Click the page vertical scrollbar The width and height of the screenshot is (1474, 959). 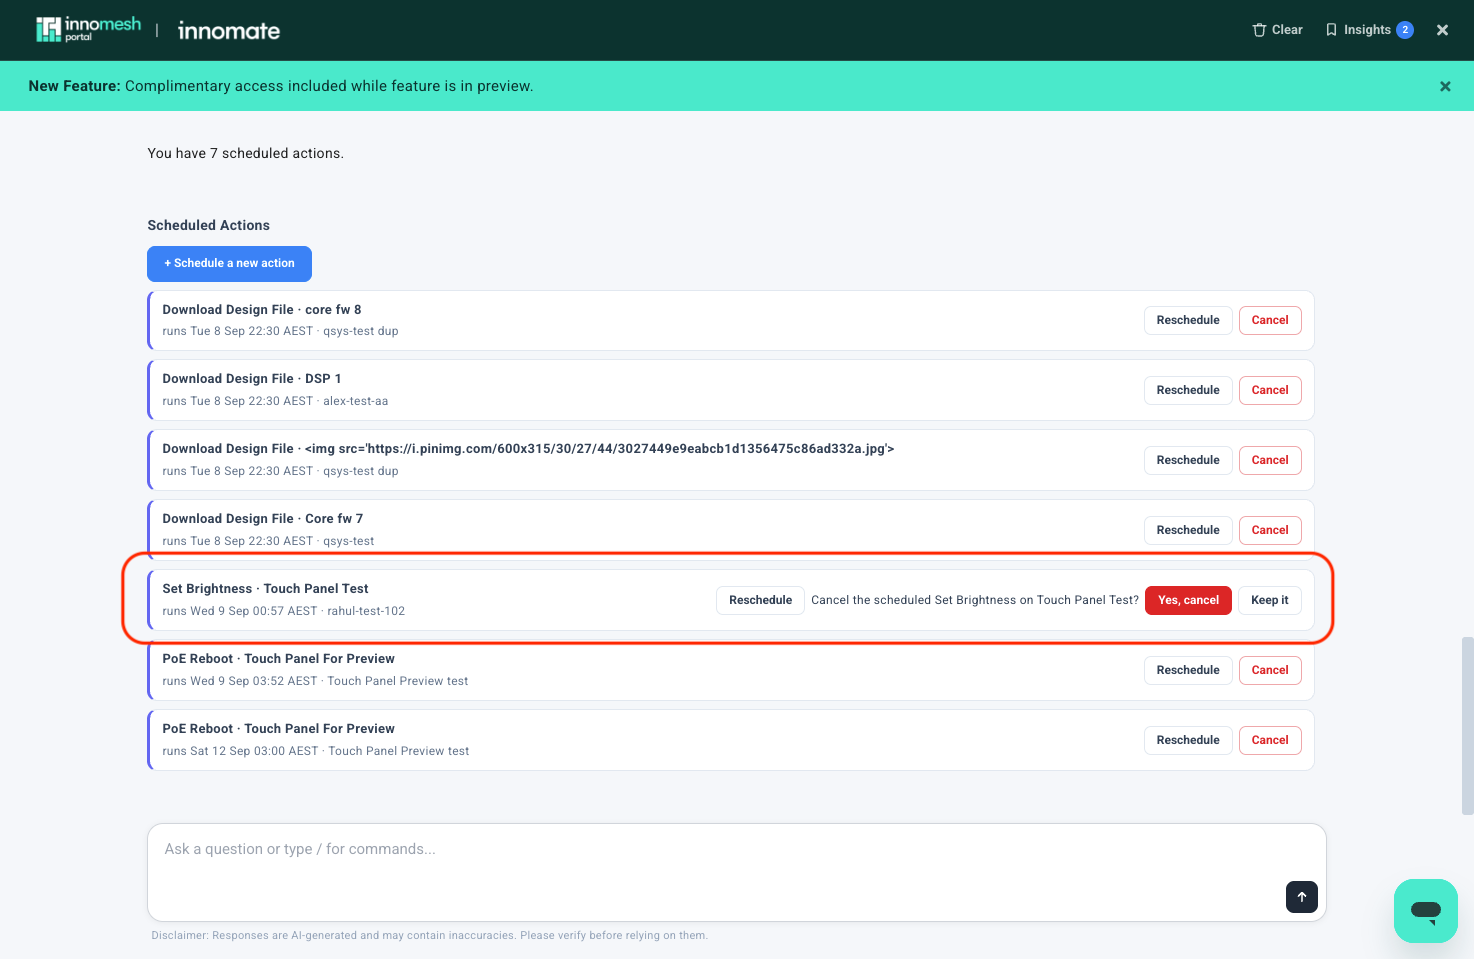1467,724
